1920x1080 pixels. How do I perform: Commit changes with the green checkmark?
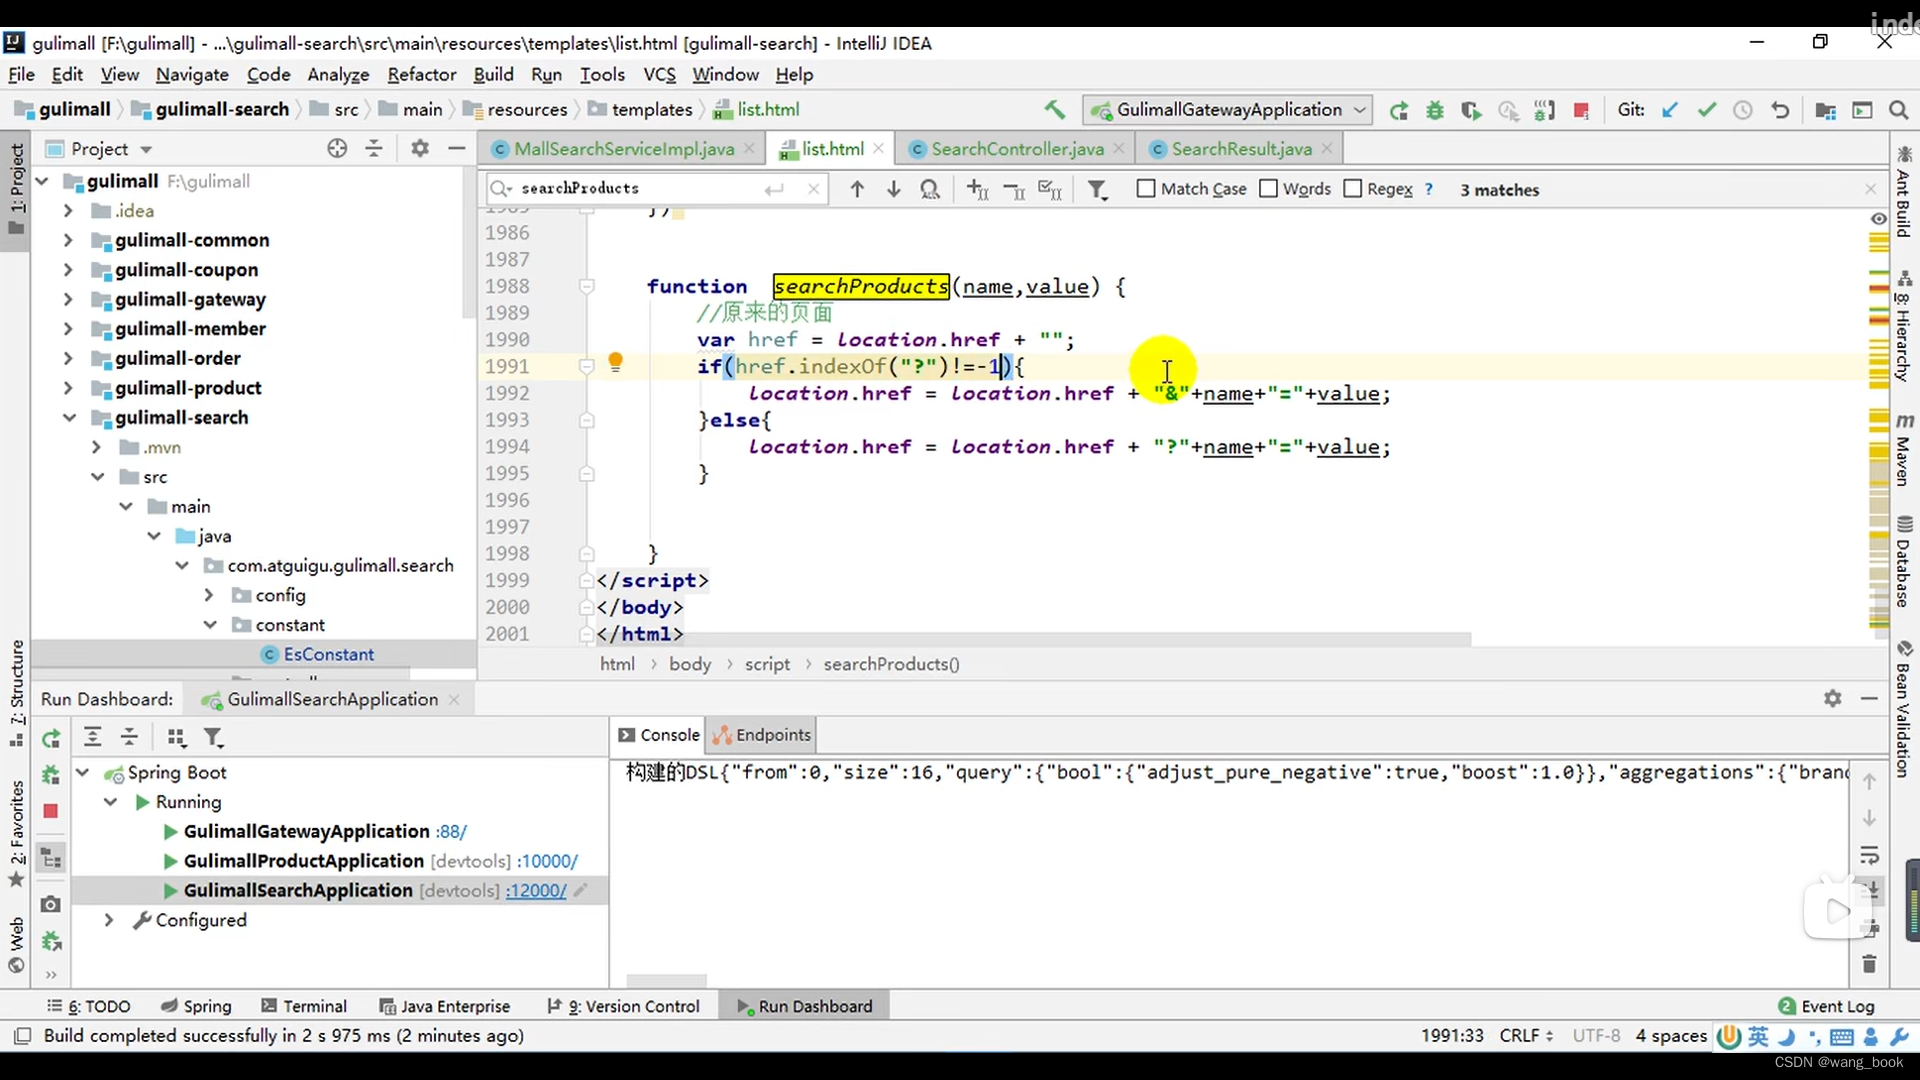pos(1707,110)
